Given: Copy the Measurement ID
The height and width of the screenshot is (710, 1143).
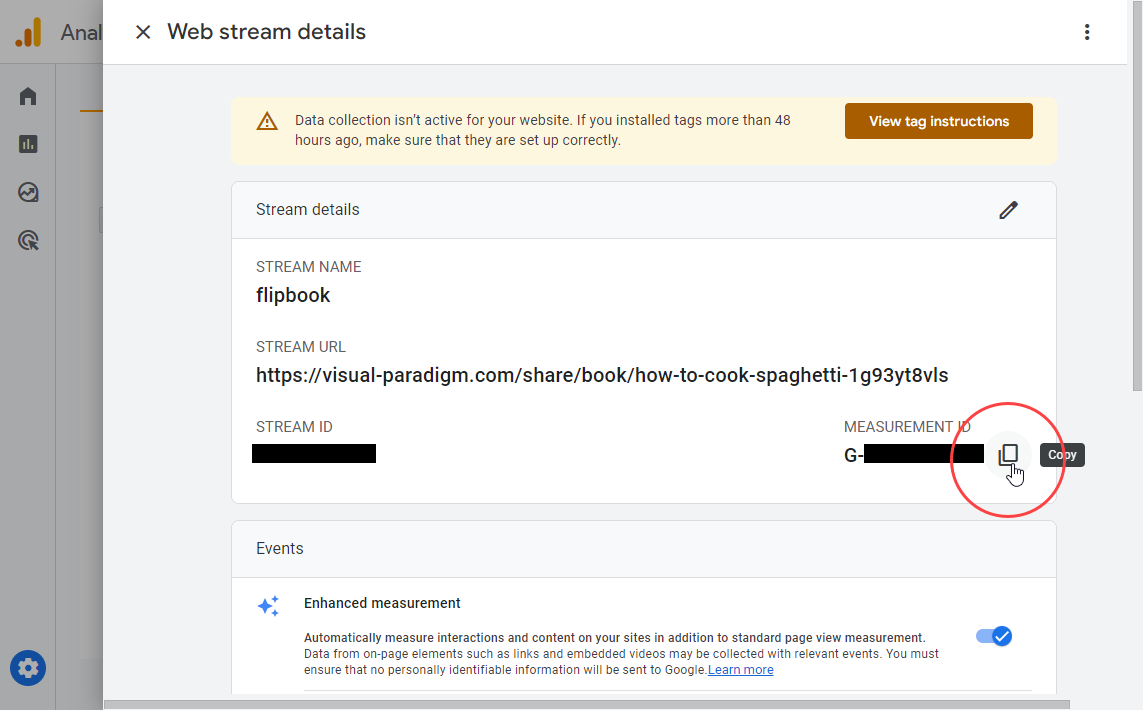Looking at the screenshot, I should click(1008, 455).
